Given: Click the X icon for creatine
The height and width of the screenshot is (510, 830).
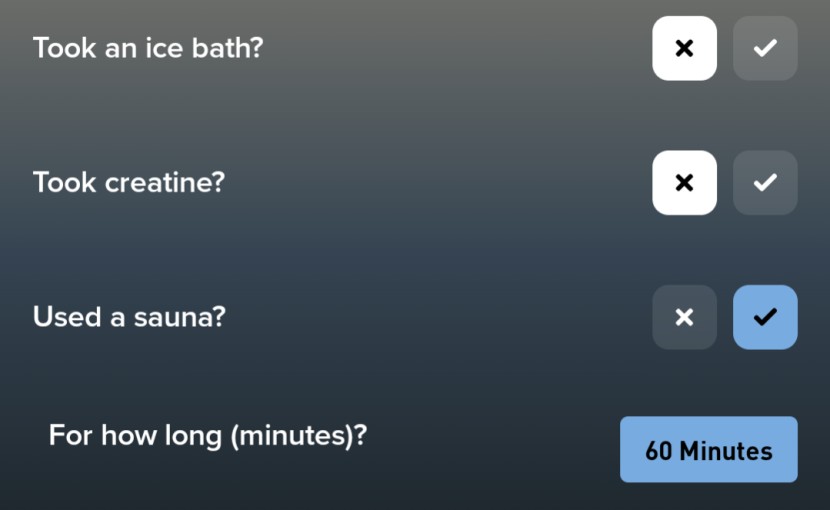Looking at the screenshot, I should [x=684, y=183].
